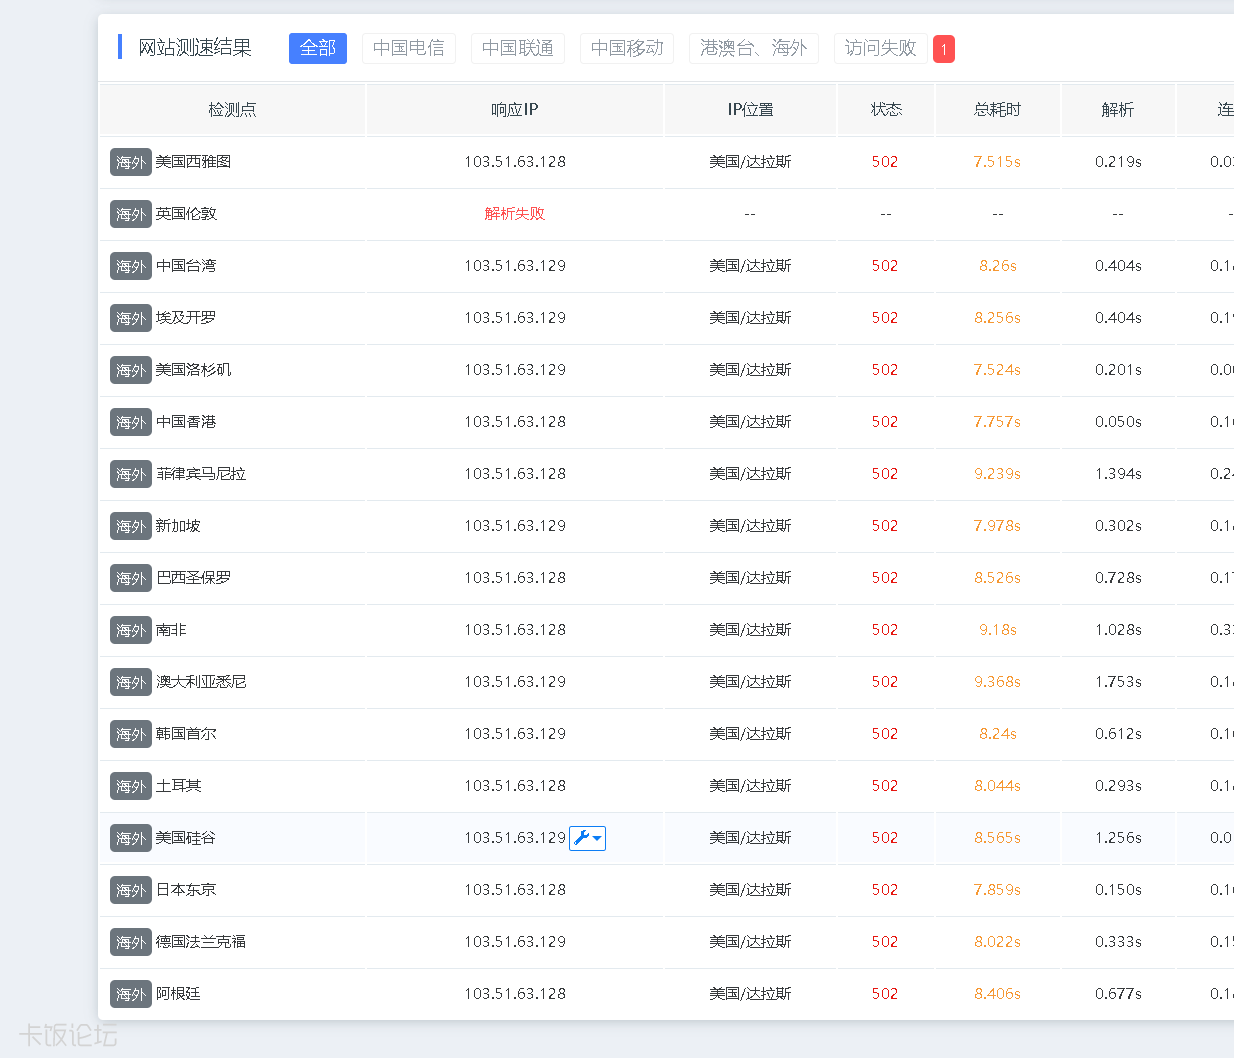Sort by the 解析 column header
The height and width of the screenshot is (1058, 1234).
[1118, 110]
